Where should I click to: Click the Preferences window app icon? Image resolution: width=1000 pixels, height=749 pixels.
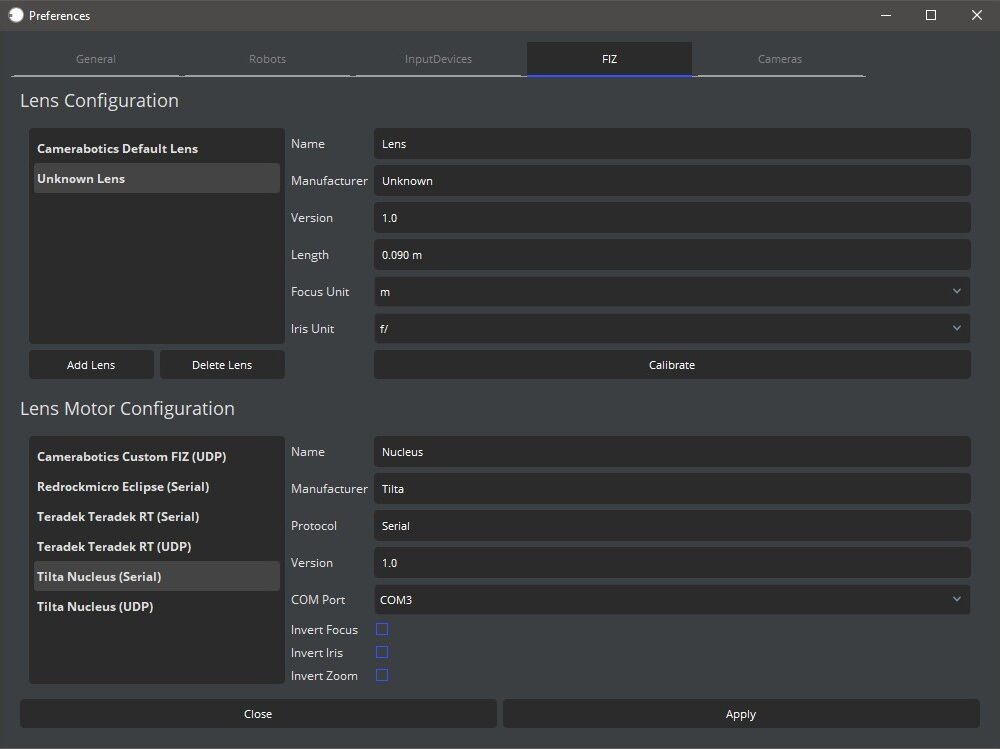pos(16,15)
